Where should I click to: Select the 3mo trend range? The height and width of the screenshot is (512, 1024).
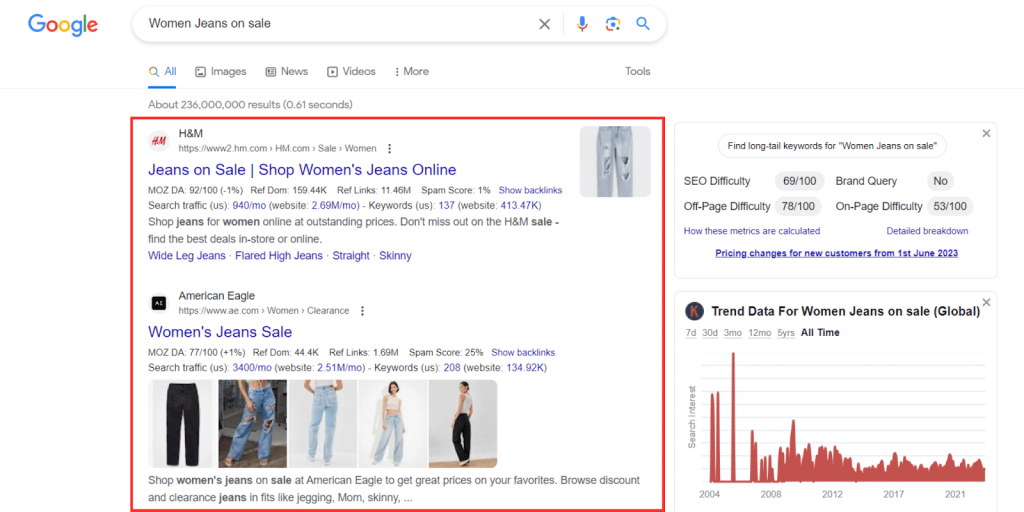click(x=733, y=333)
